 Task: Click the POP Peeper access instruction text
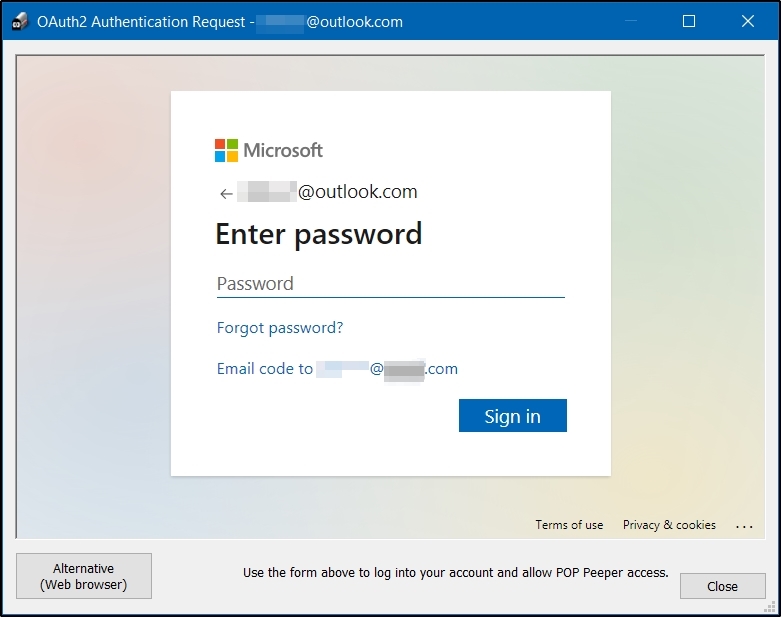tap(455, 573)
